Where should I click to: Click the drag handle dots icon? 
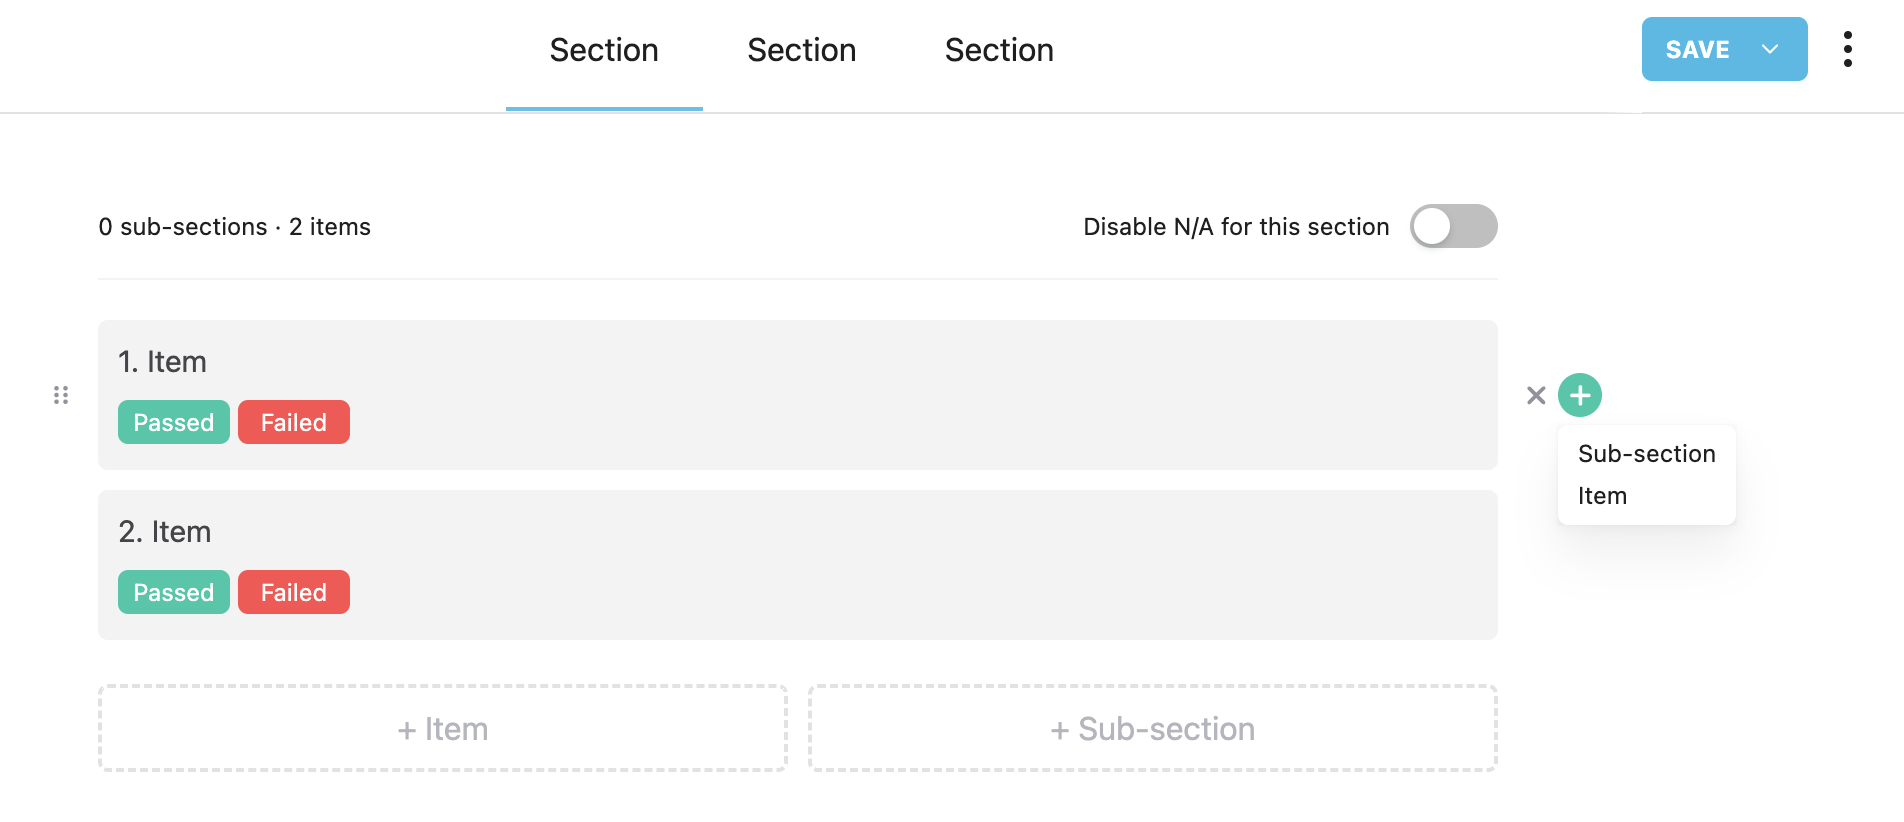(61, 395)
